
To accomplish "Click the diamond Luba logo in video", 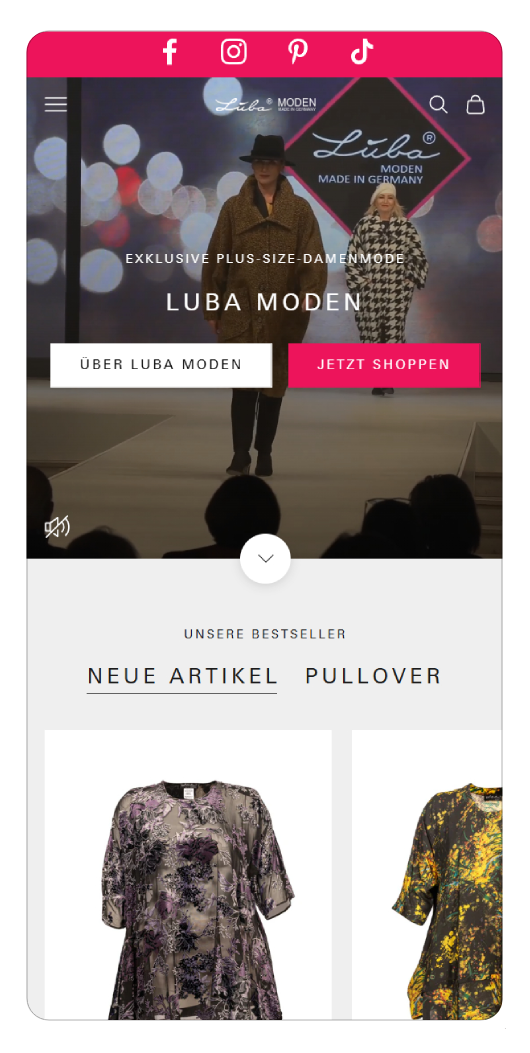I will click(x=376, y=154).
